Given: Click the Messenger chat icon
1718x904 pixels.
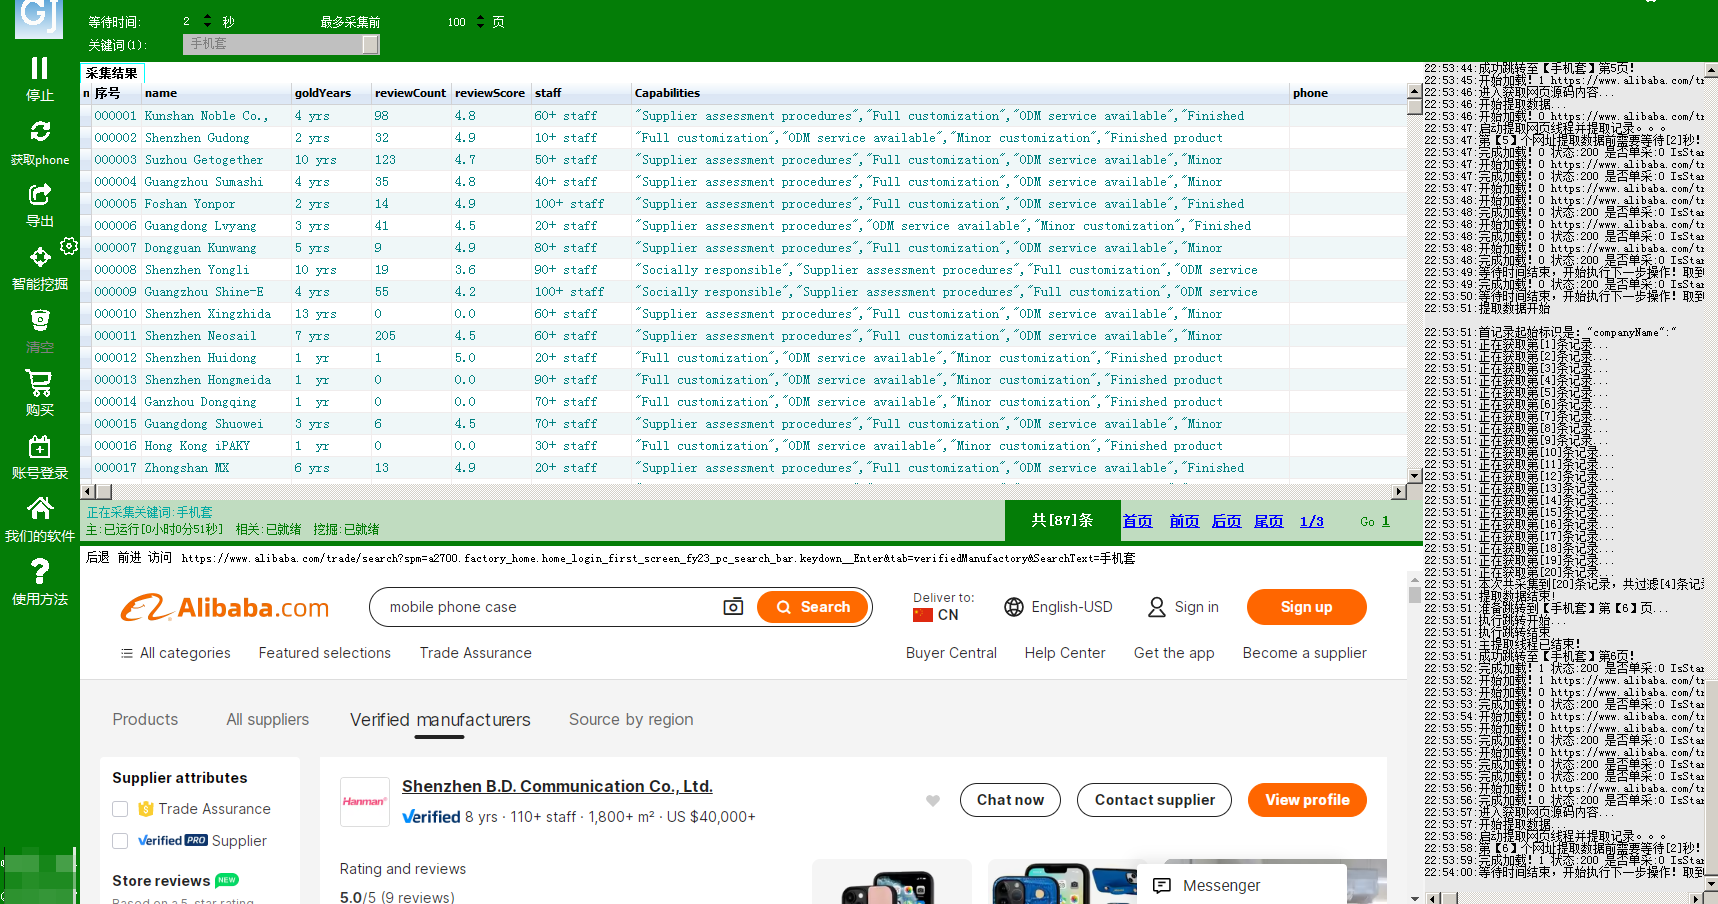Looking at the screenshot, I should (x=1162, y=885).
